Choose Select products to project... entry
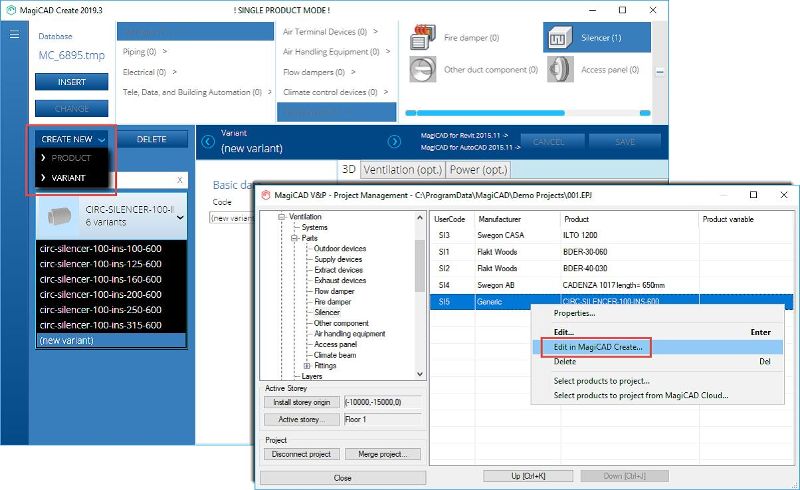This screenshot has height=490, width=800. click(x=602, y=381)
